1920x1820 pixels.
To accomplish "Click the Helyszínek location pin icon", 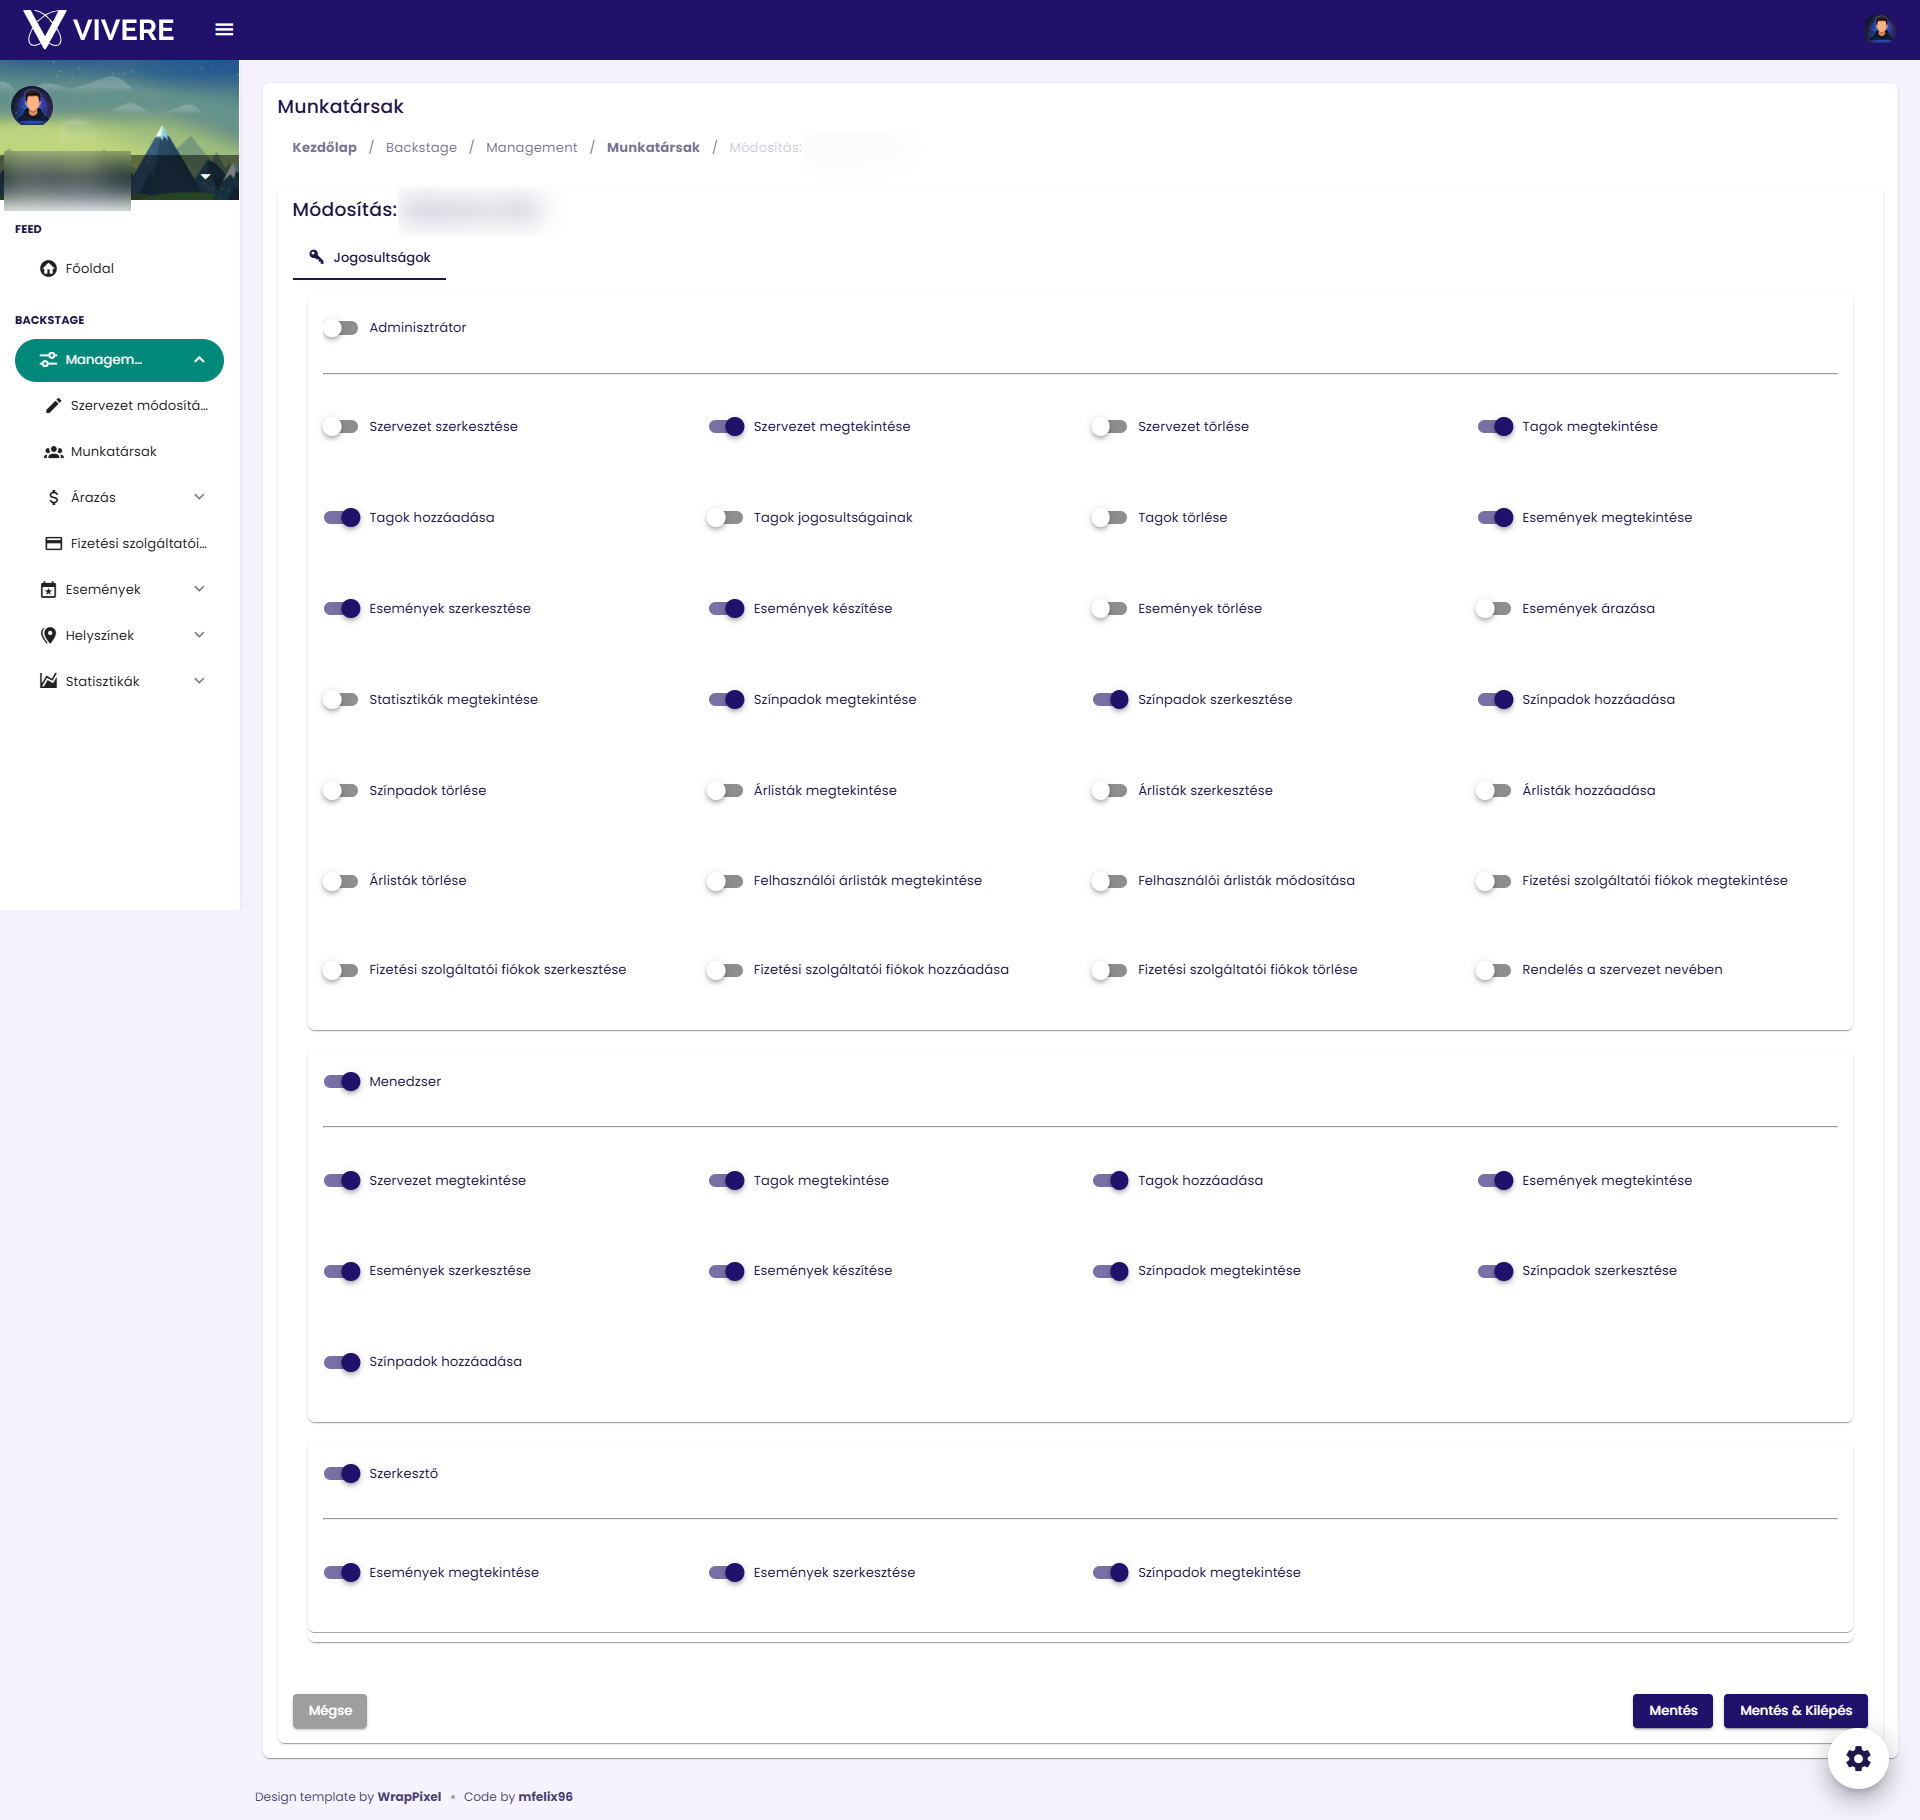I will pos(48,636).
